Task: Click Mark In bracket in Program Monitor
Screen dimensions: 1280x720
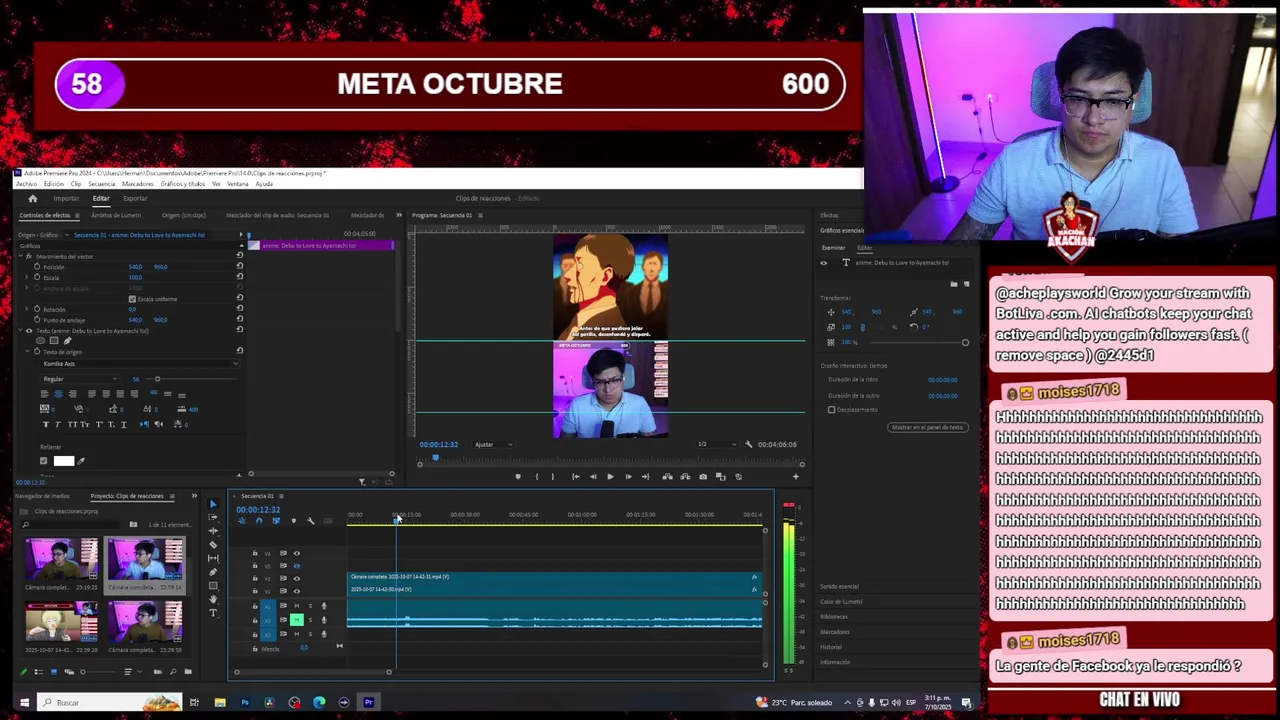Action: [537, 477]
